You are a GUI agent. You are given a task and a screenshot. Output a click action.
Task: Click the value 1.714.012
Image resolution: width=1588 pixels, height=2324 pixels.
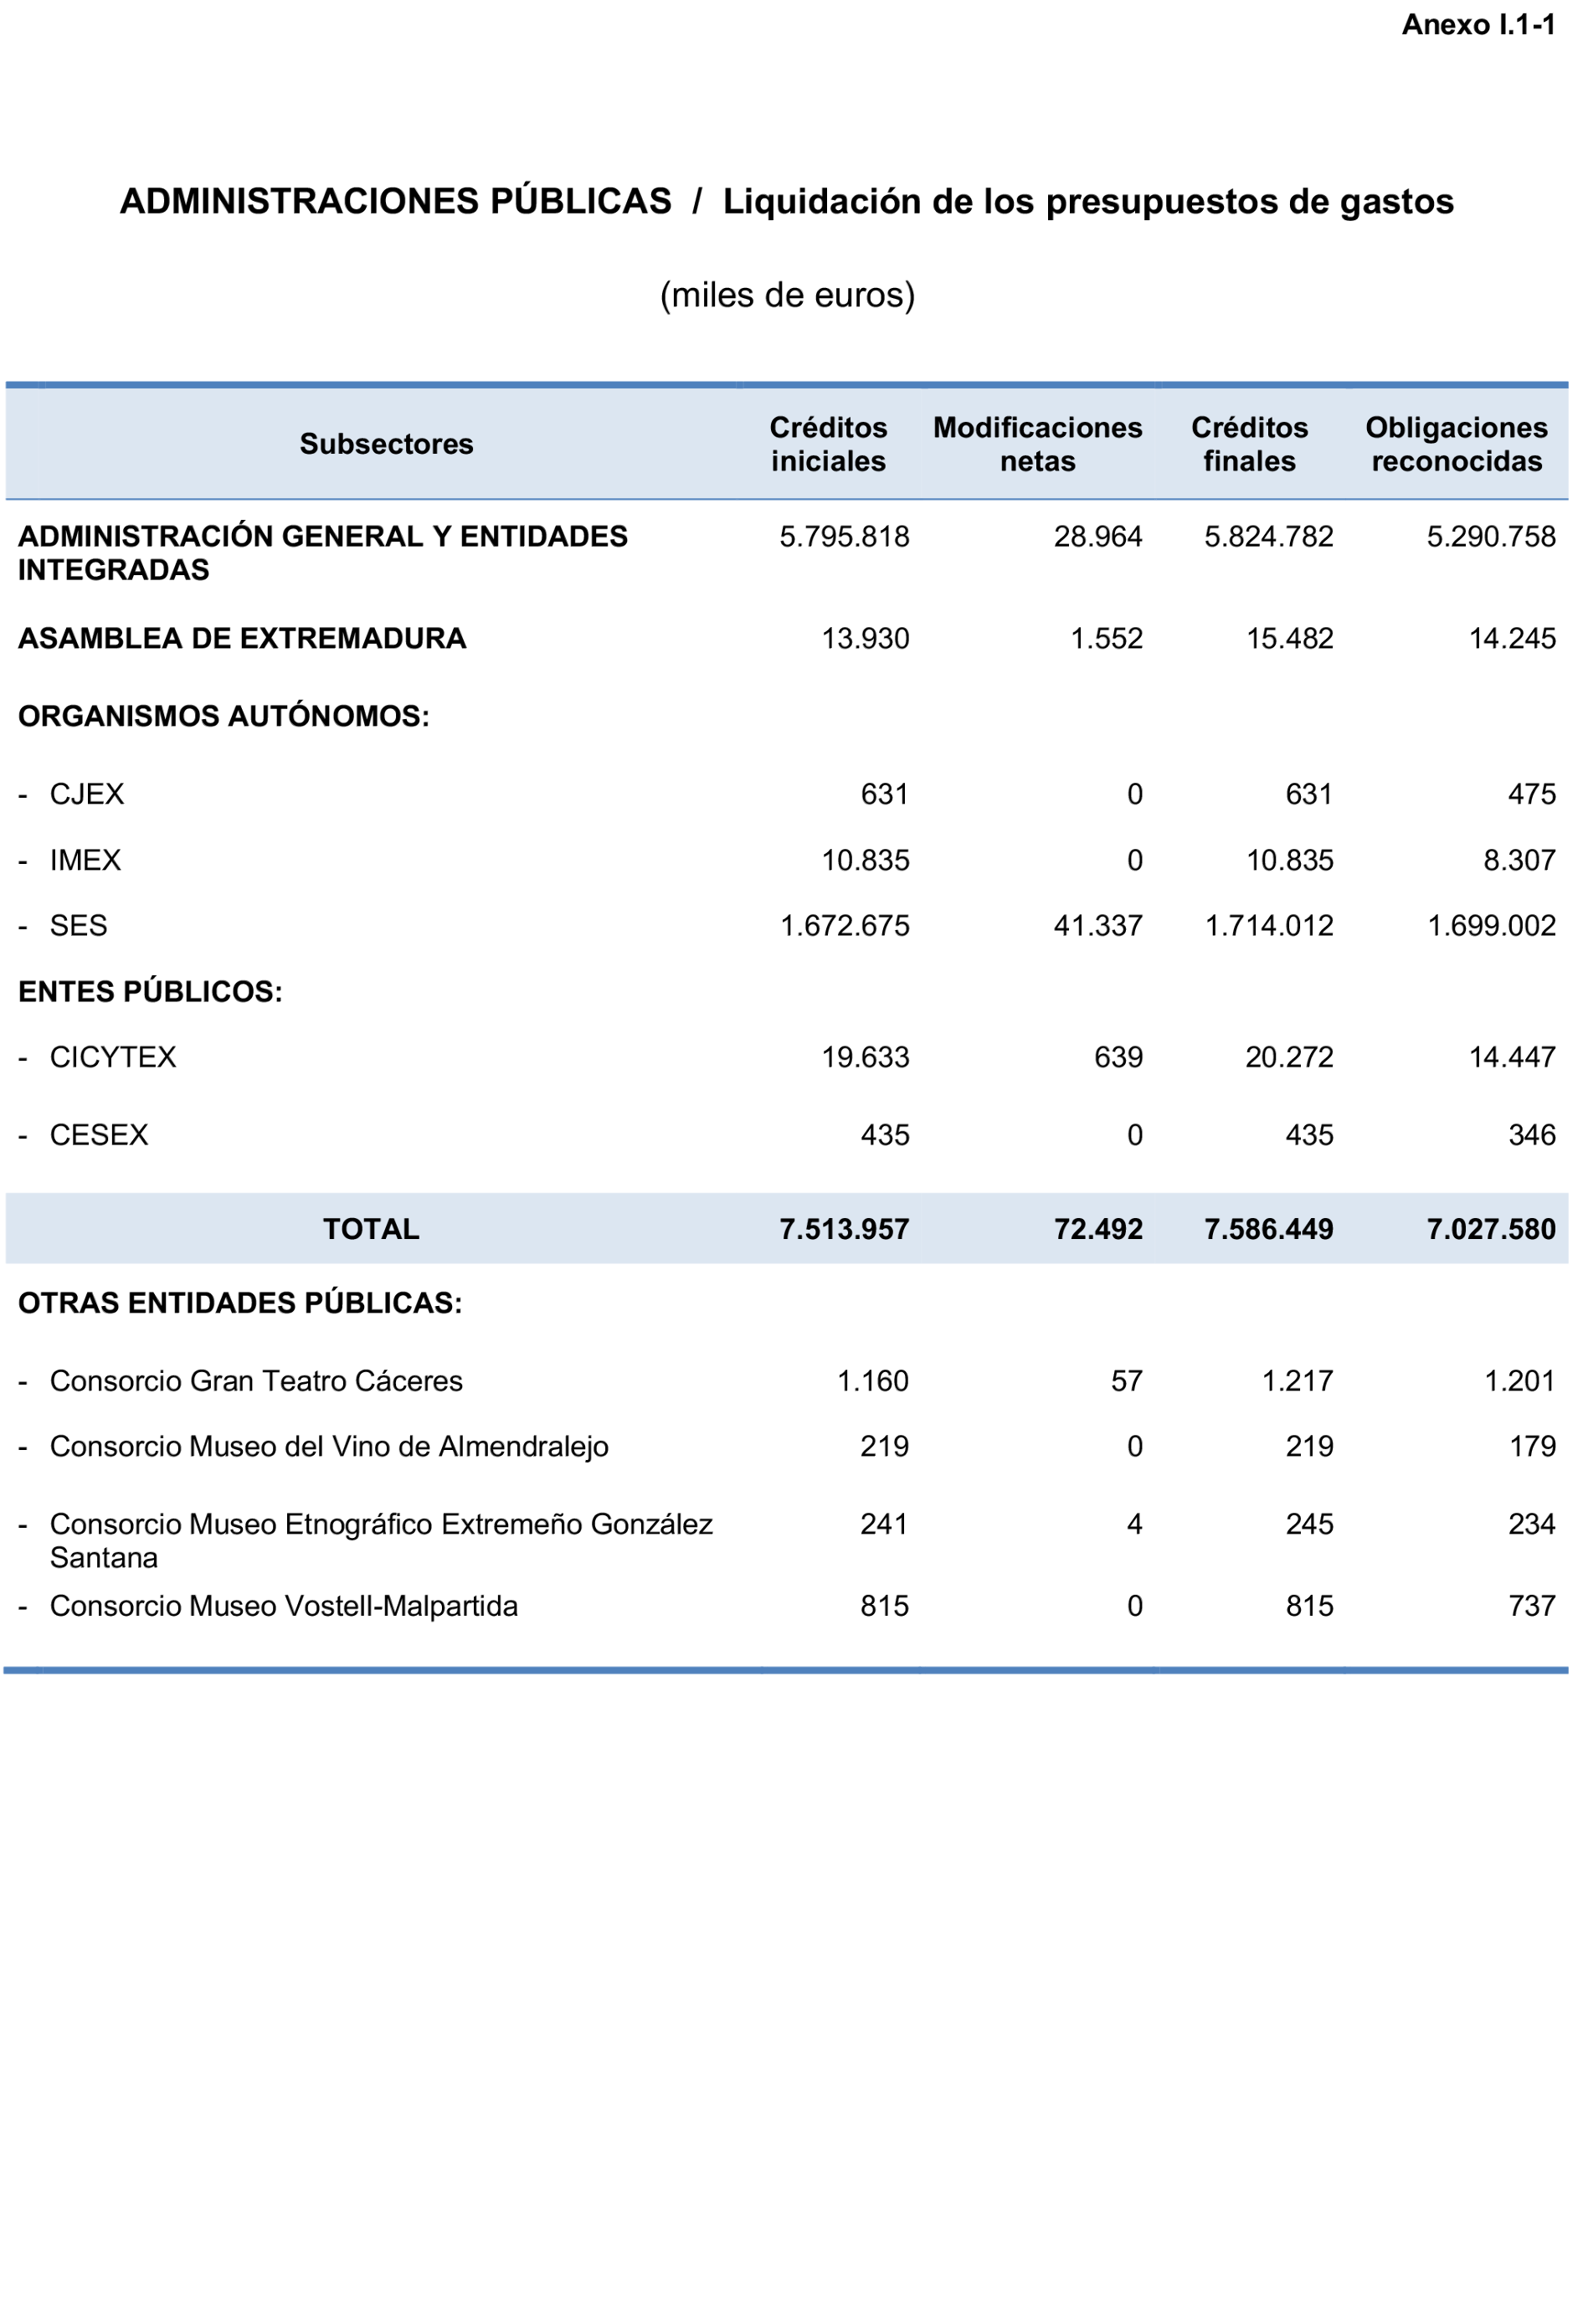(x=1268, y=926)
